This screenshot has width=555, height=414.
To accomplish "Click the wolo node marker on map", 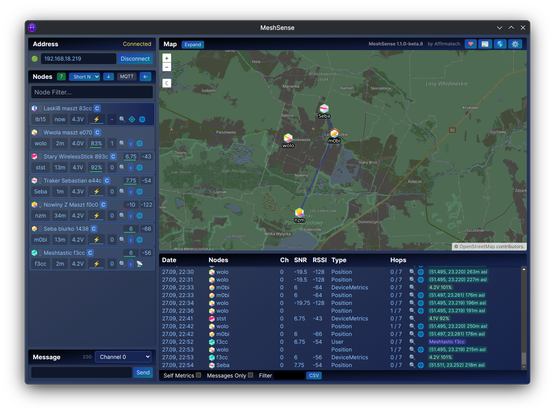I will click(288, 138).
